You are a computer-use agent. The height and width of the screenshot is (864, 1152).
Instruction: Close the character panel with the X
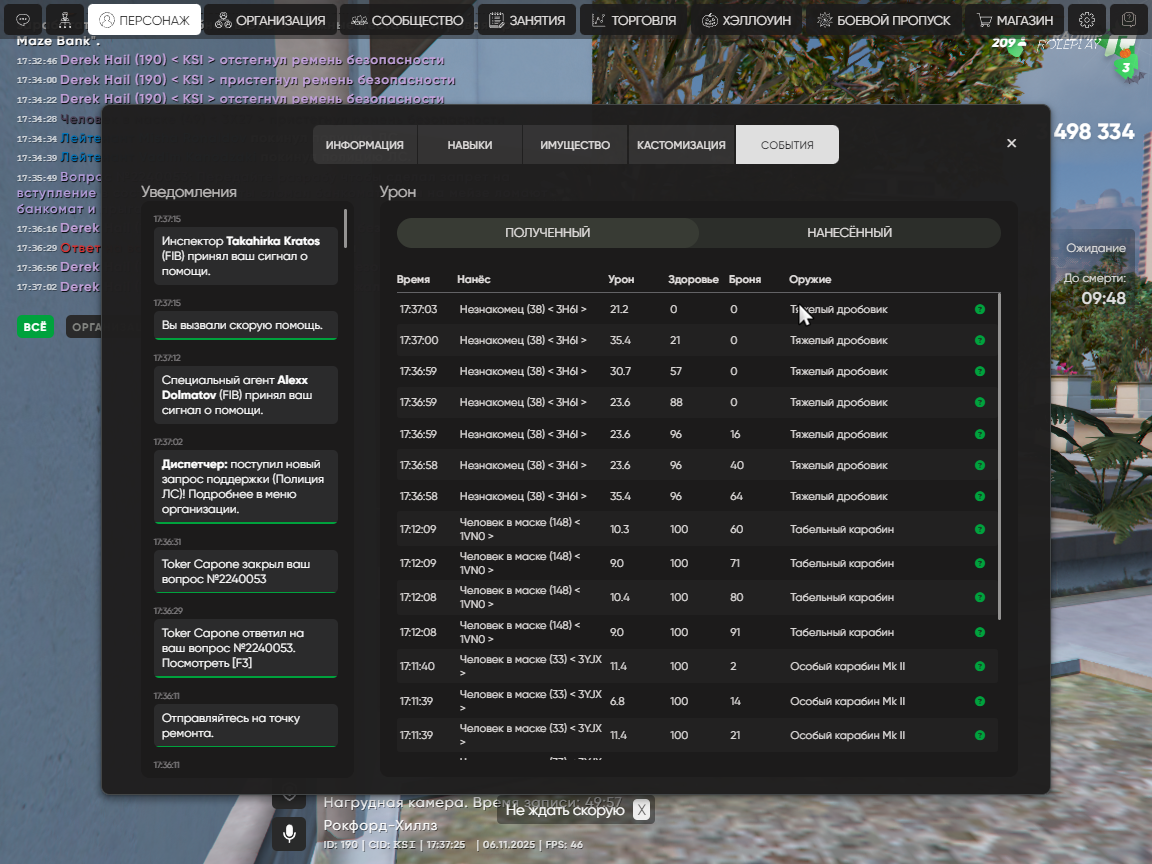coord(1011,144)
